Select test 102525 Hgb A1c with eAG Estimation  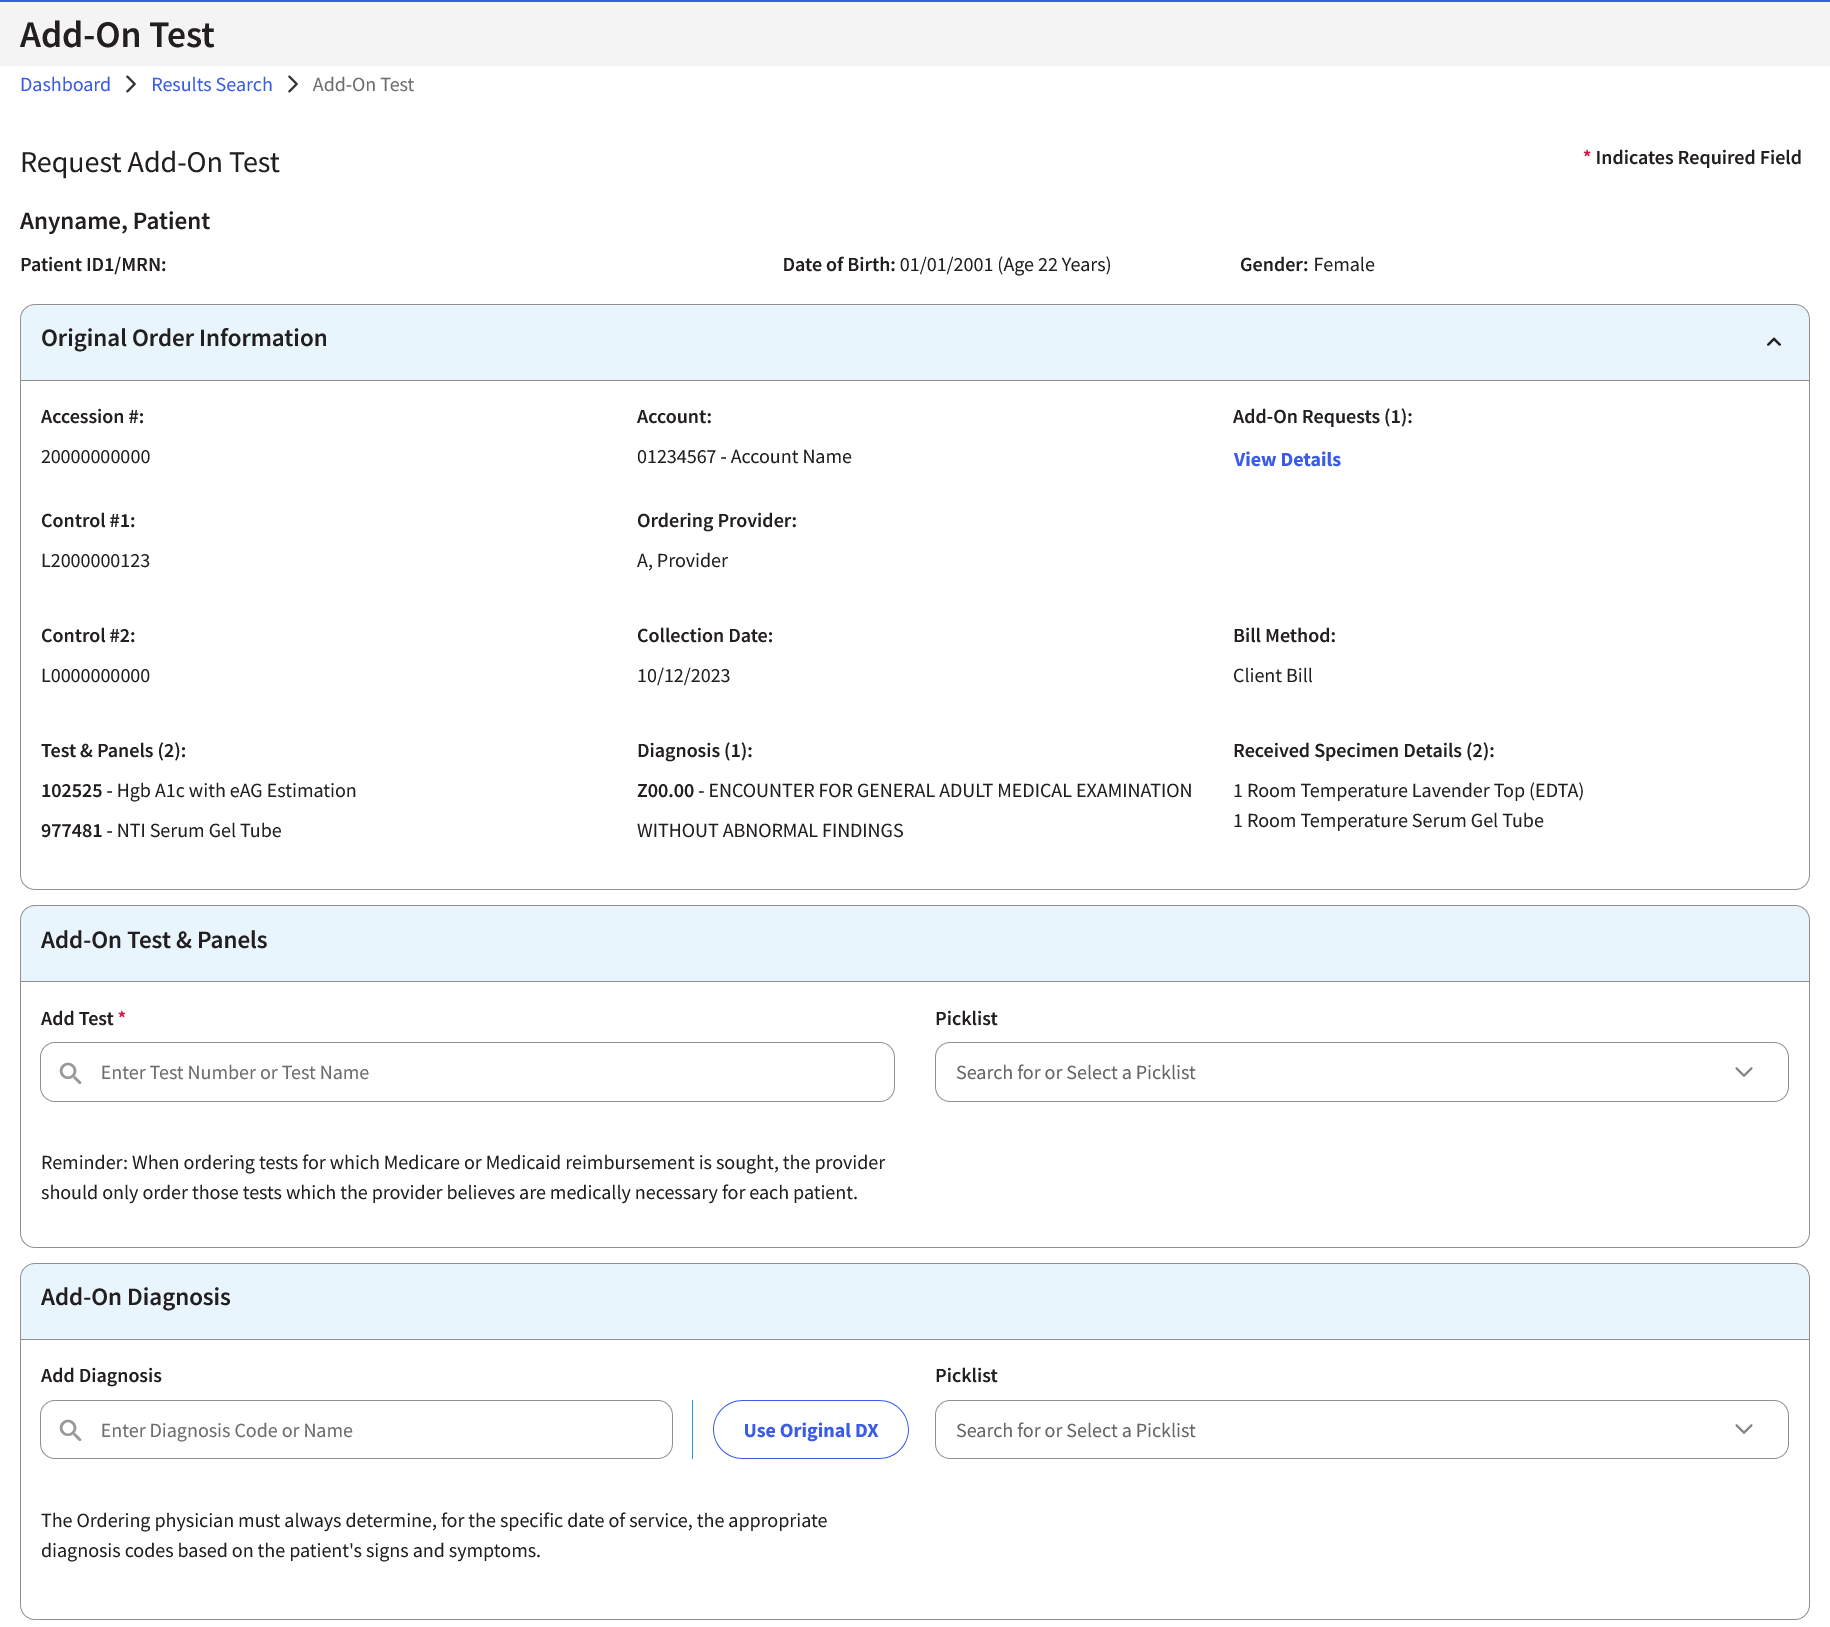tap(198, 790)
